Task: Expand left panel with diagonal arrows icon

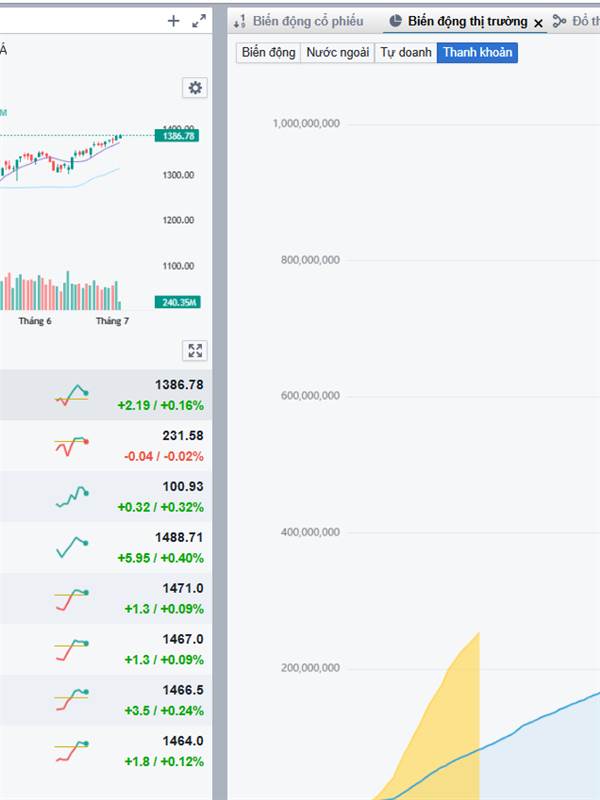Action: click(198, 20)
